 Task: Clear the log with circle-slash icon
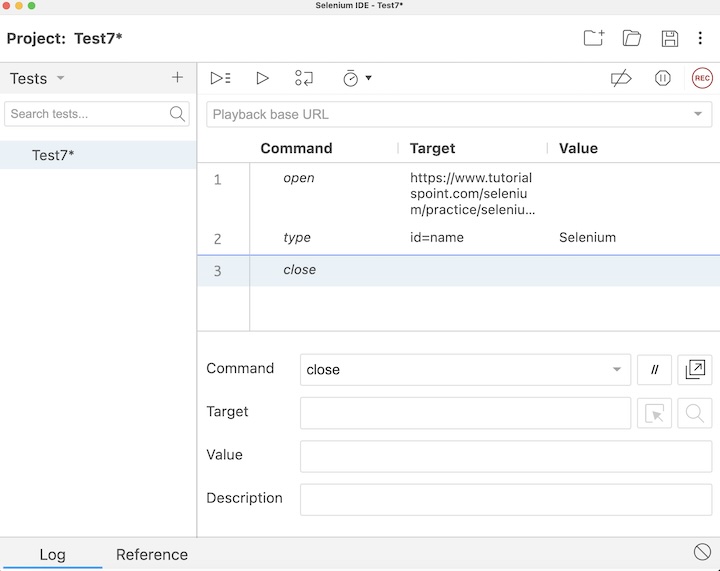tap(702, 552)
